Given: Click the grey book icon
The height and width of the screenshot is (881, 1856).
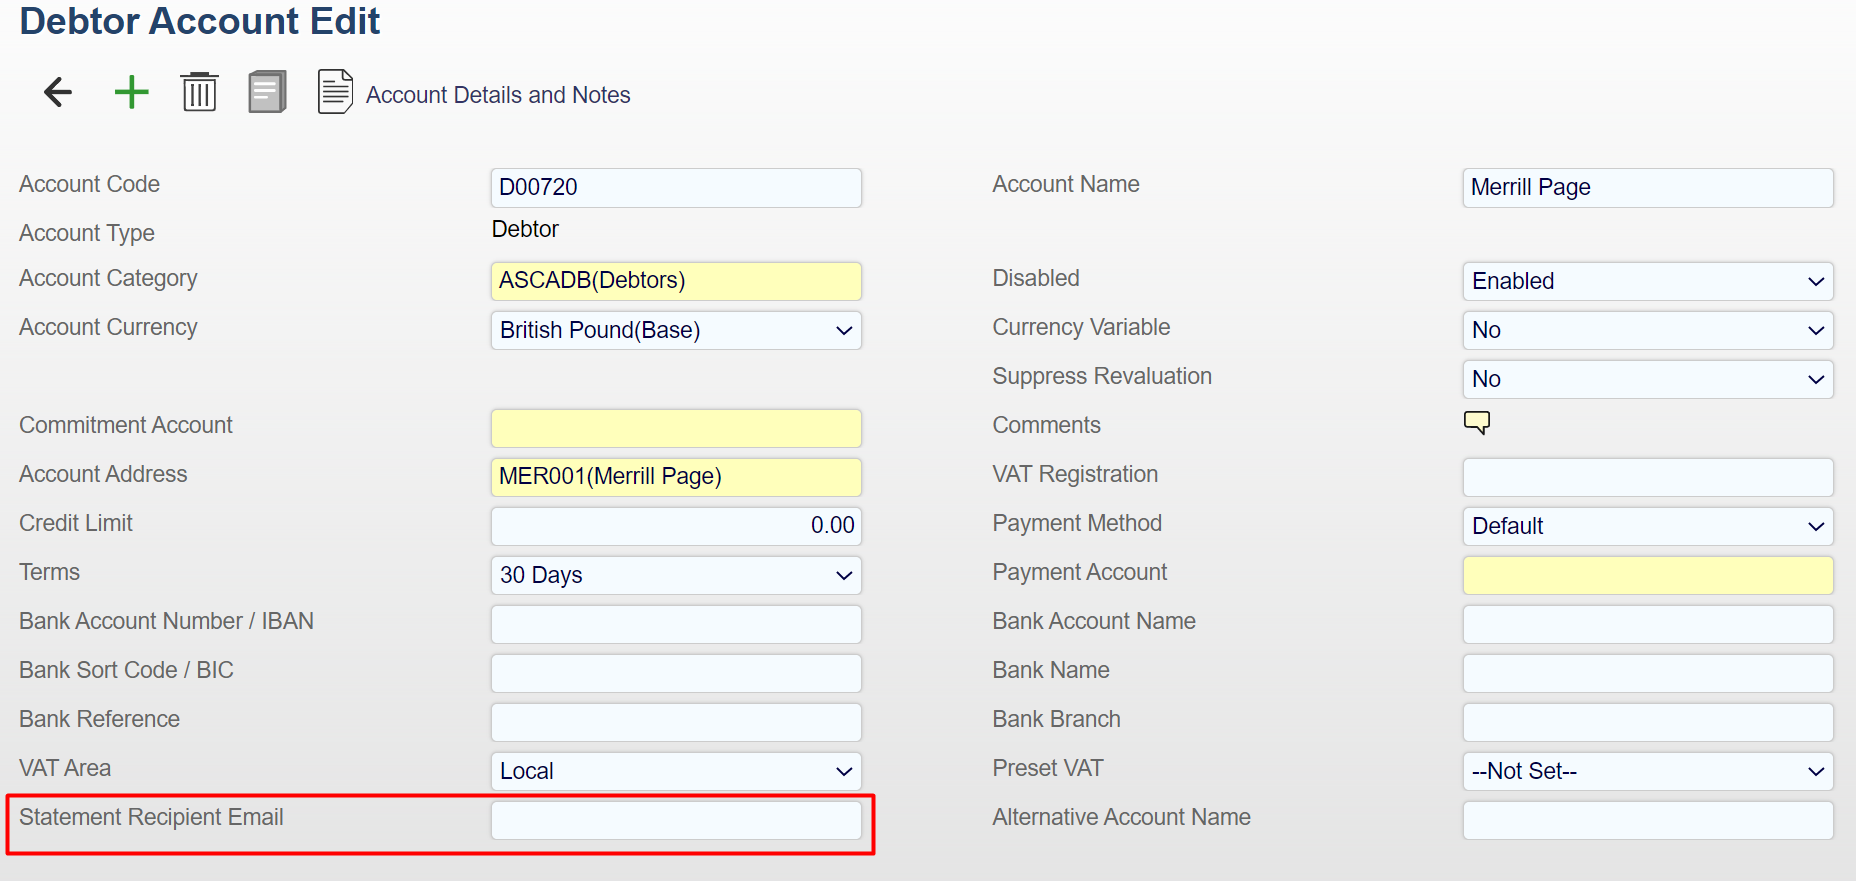Looking at the screenshot, I should 267,92.
